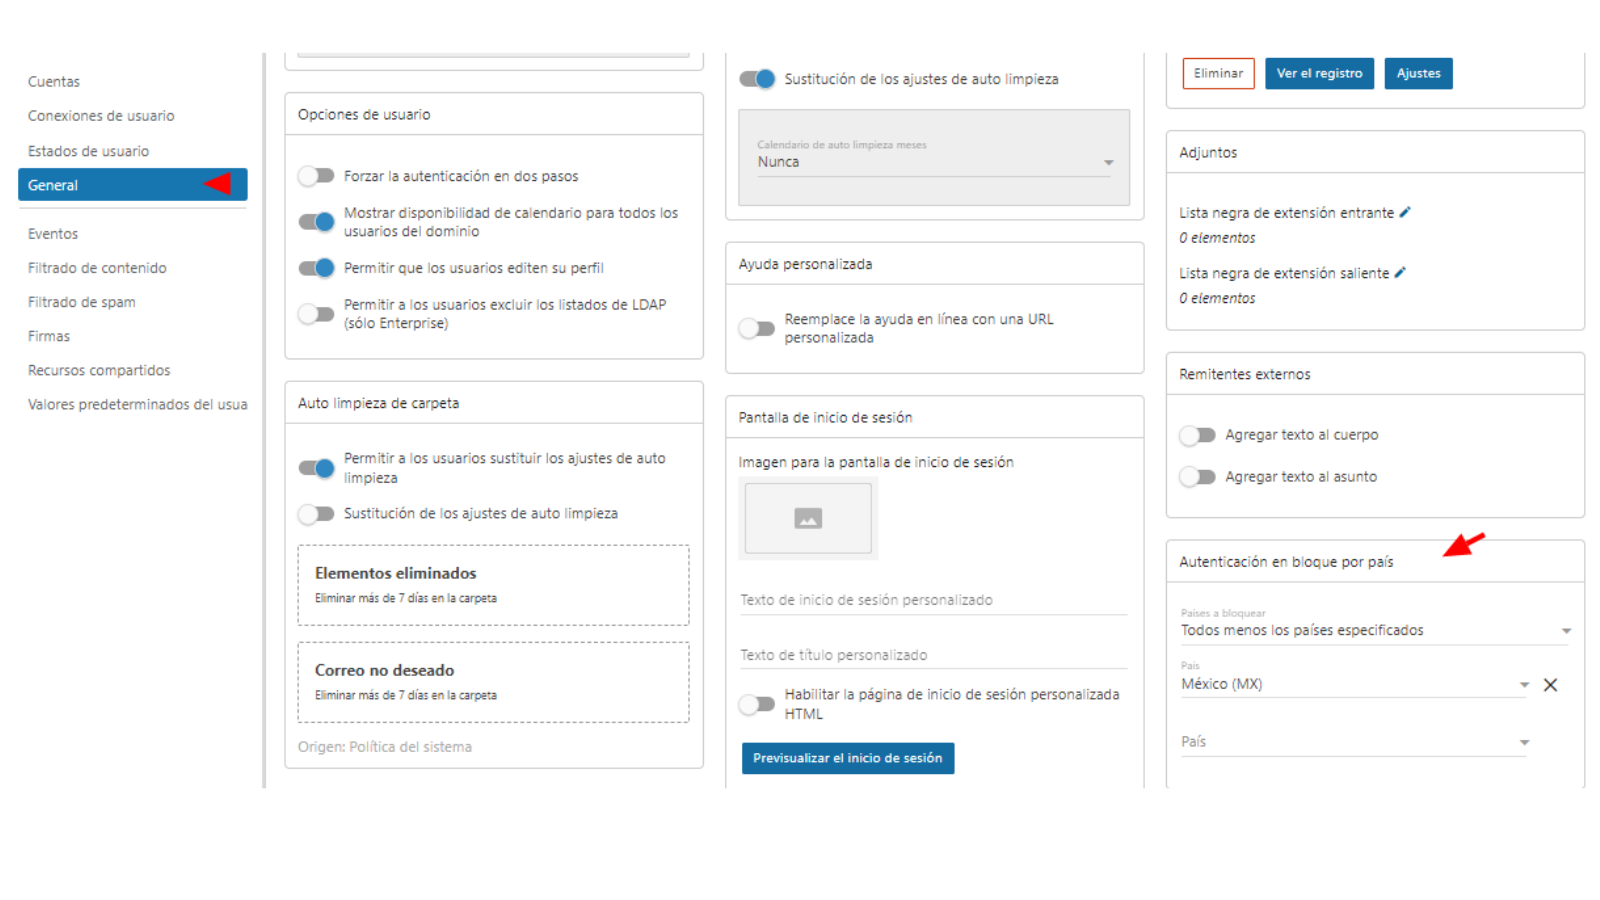Go to Firmas section

click(x=49, y=336)
